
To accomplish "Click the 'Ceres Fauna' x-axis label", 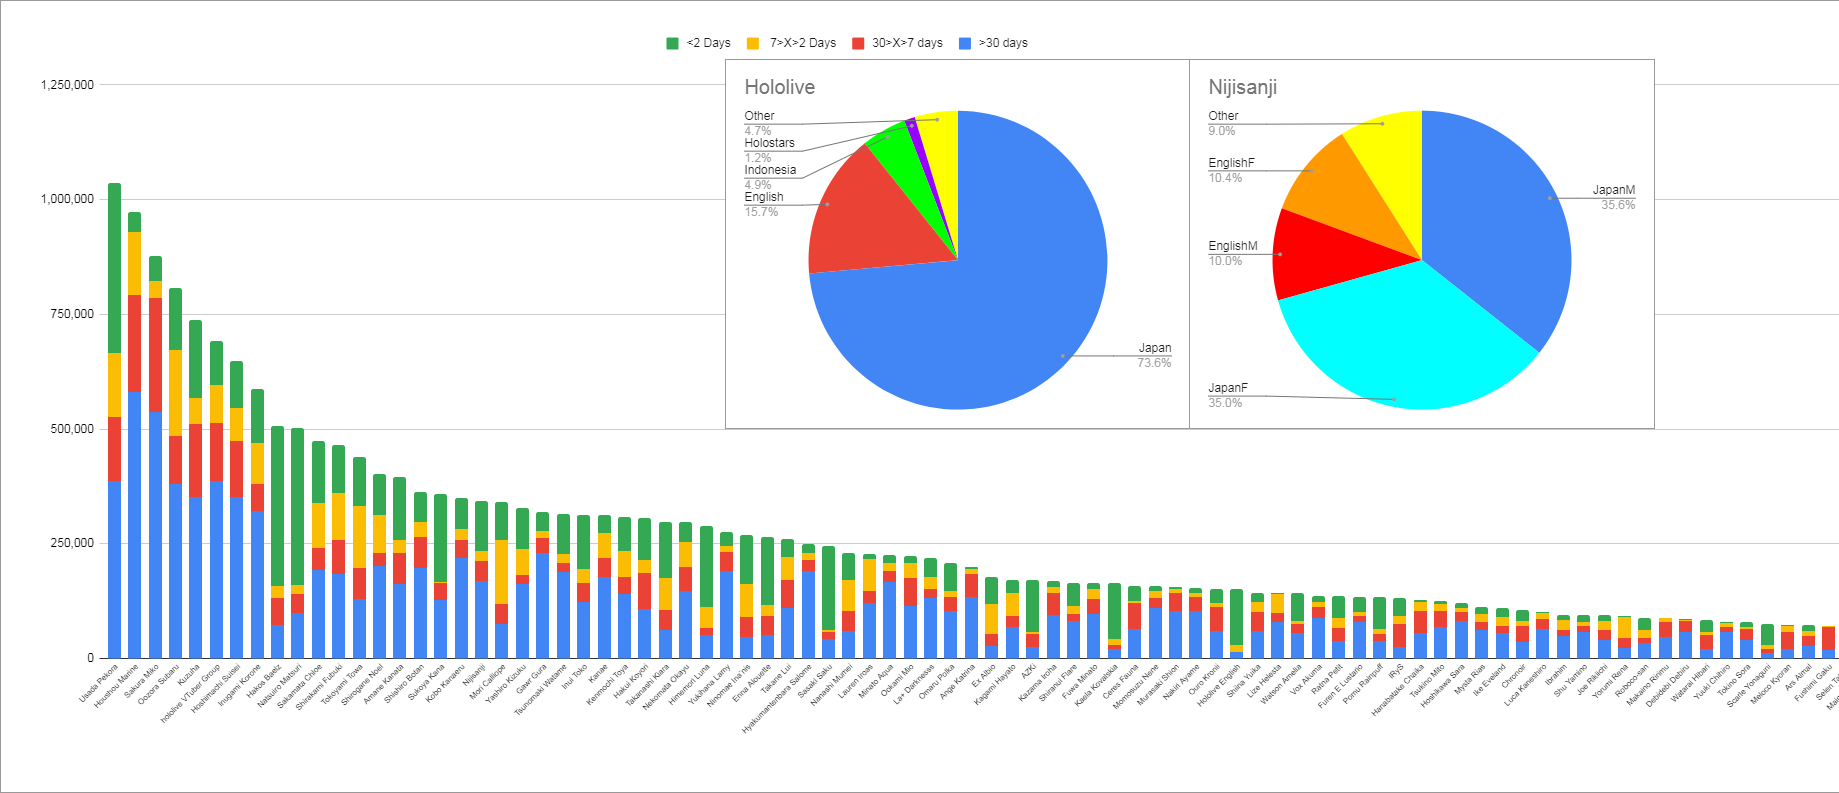I will click(x=1121, y=682).
